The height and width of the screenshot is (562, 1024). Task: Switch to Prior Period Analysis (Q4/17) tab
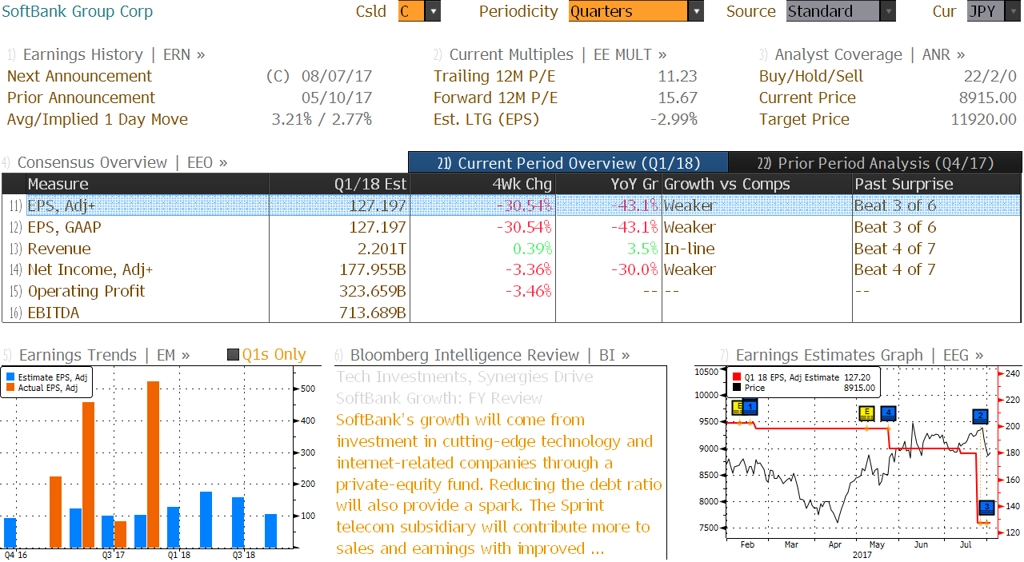[875, 163]
